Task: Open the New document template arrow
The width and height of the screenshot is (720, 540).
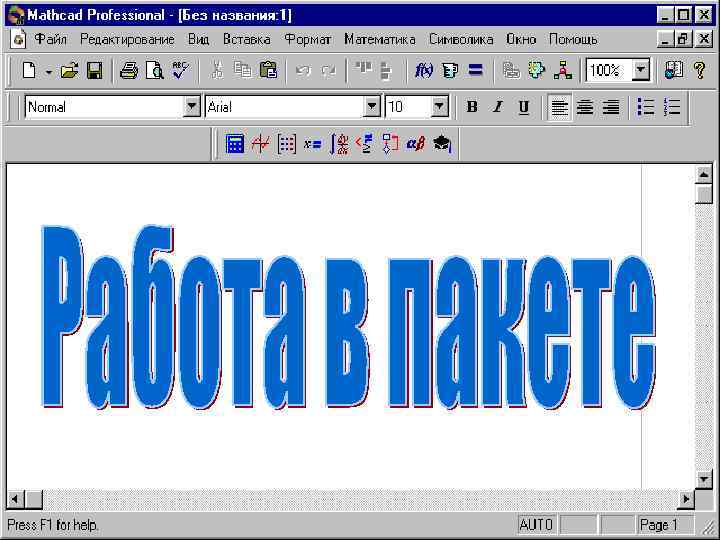Action: [48, 71]
